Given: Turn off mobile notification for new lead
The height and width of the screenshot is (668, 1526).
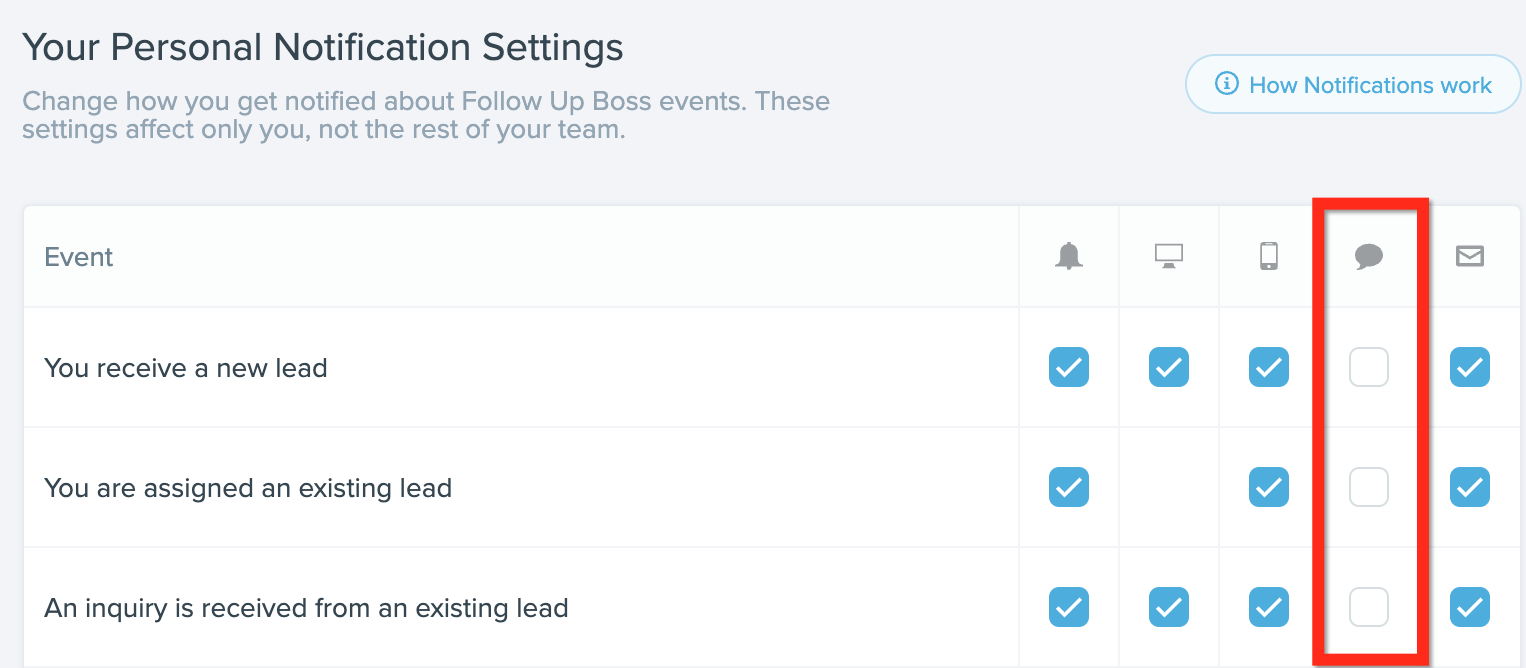Looking at the screenshot, I should [x=1269, y=367].
